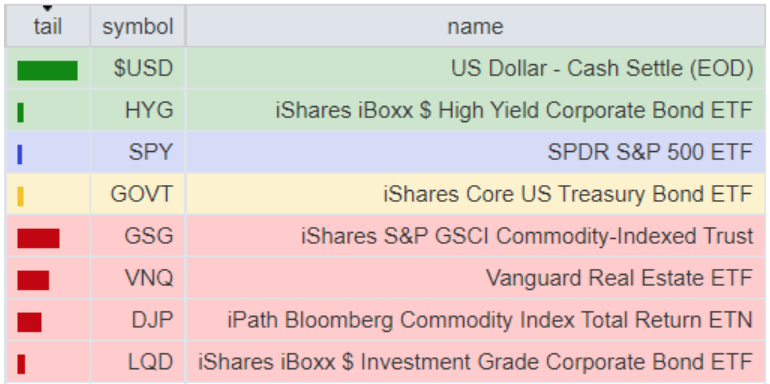Open iShares Core US Treasury Bond ETF
The height and width of the screenshot is (384, 770).
[568, 194]
